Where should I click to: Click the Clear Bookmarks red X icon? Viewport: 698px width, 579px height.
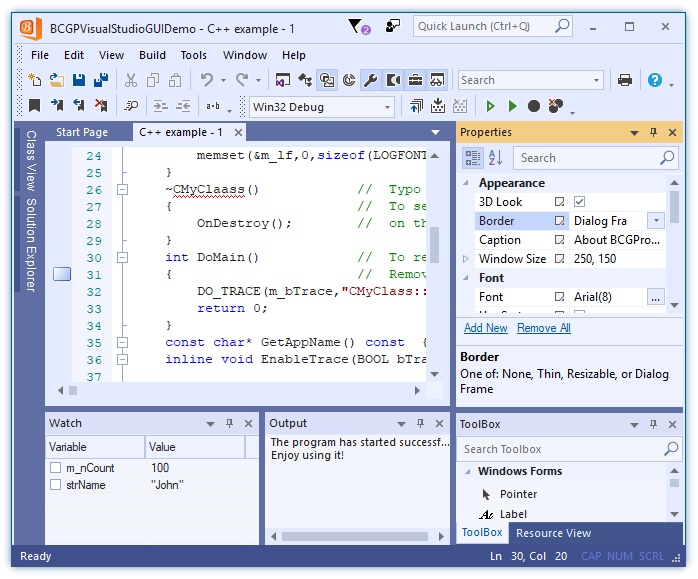pyautogui.click(x=101, y=106)
